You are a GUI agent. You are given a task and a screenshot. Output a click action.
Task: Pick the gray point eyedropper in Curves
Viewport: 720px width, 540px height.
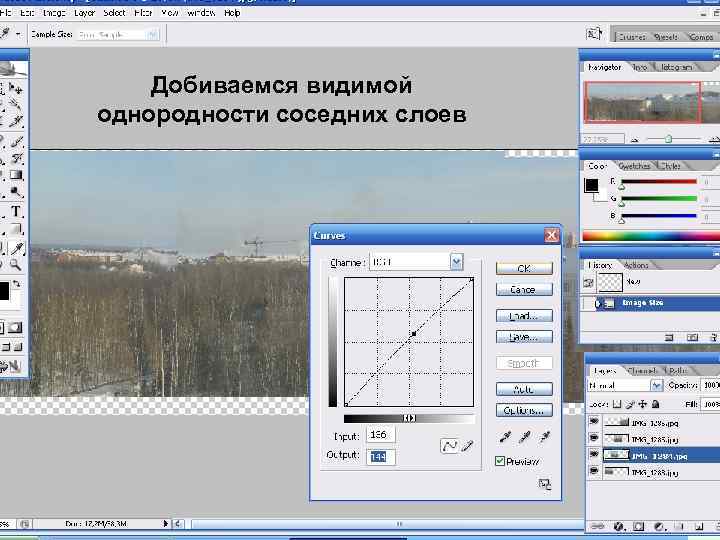click(525, 437)
